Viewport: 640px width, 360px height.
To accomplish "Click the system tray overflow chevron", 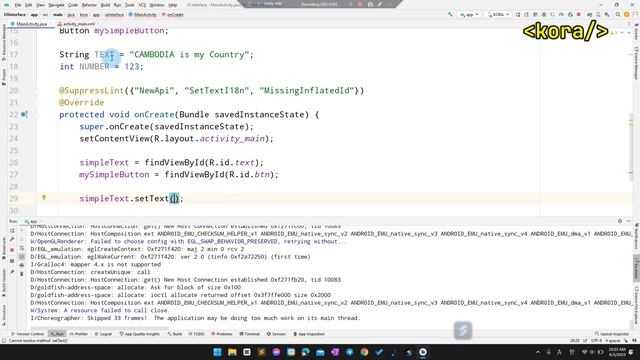I will click(538, 352).
